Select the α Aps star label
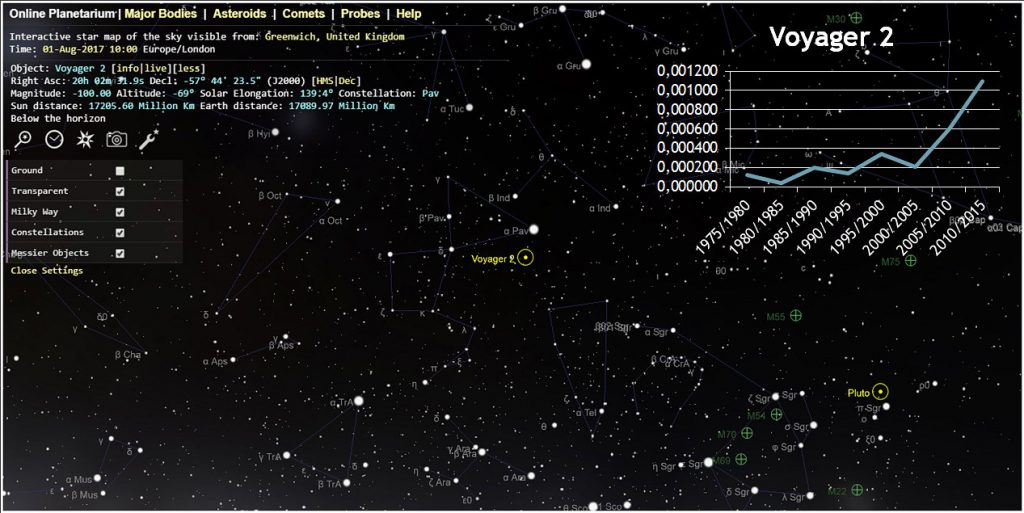The image size is (1024, 513). 215,362
